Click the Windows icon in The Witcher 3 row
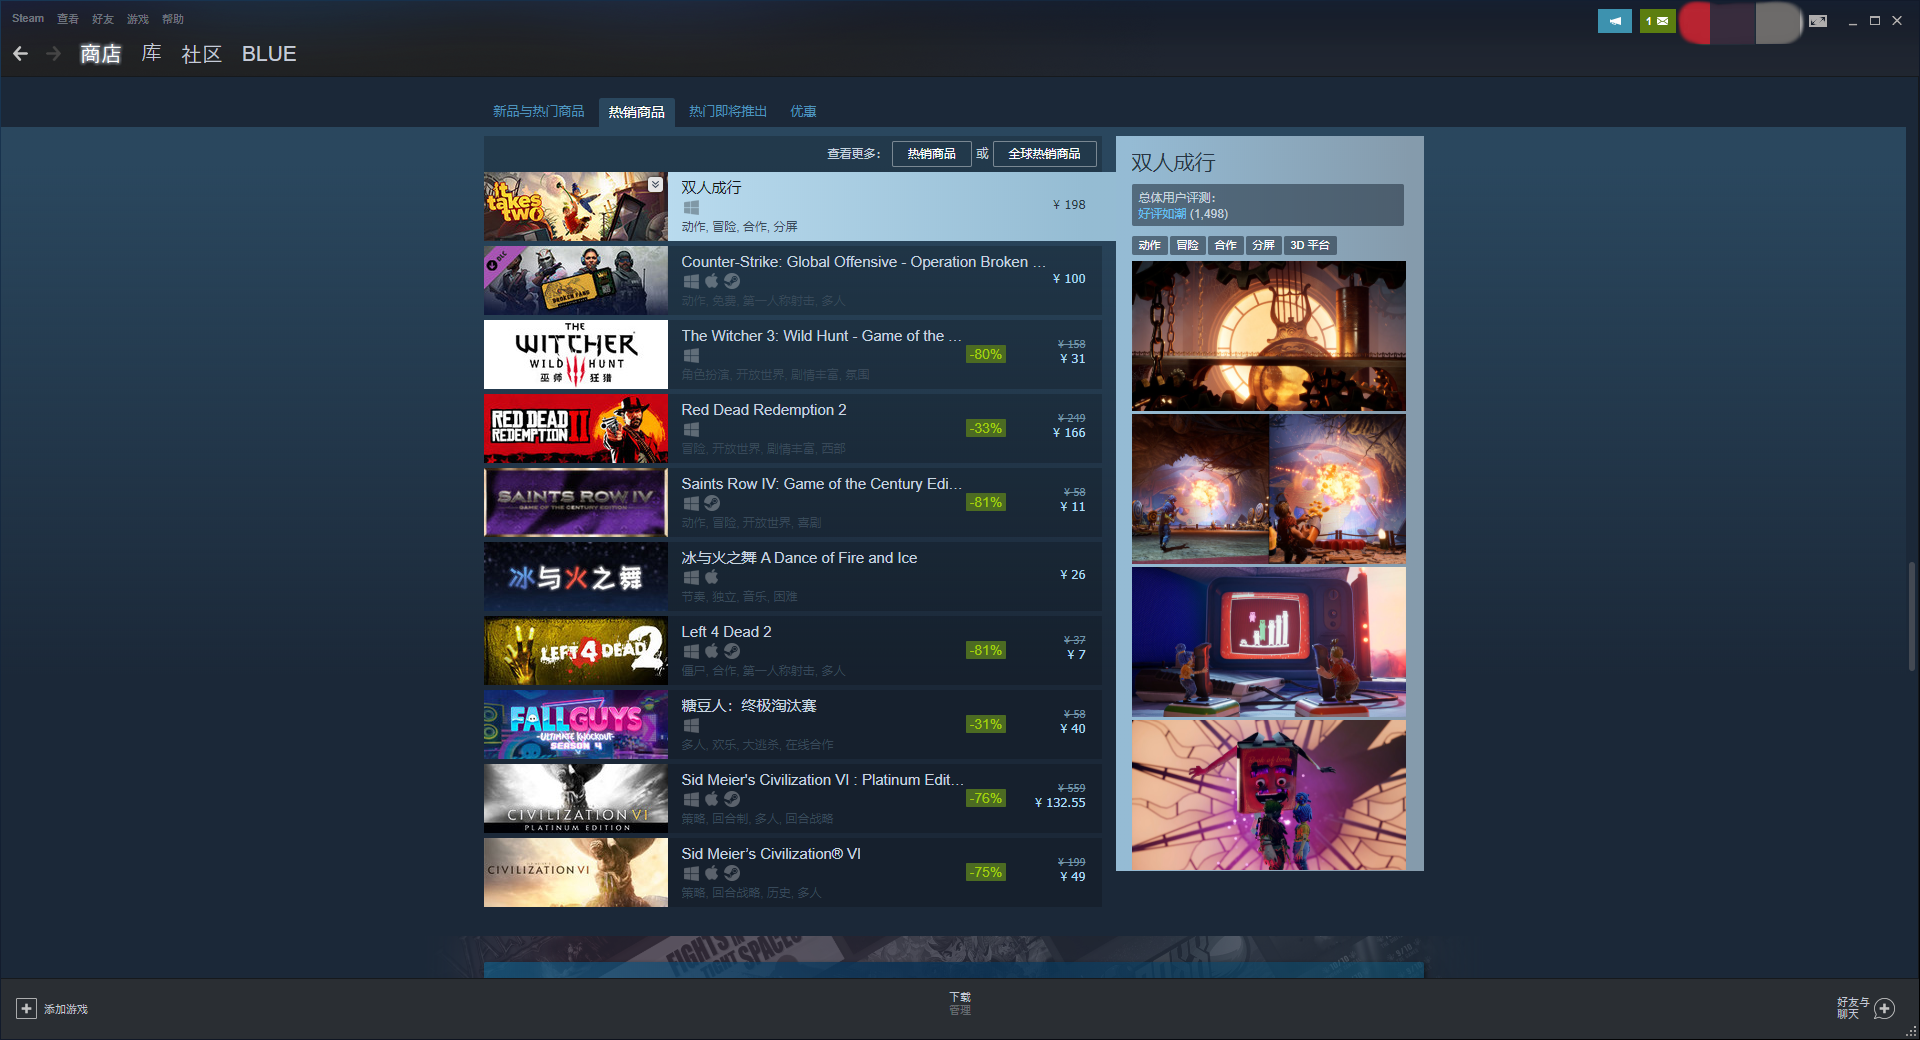 691,355
